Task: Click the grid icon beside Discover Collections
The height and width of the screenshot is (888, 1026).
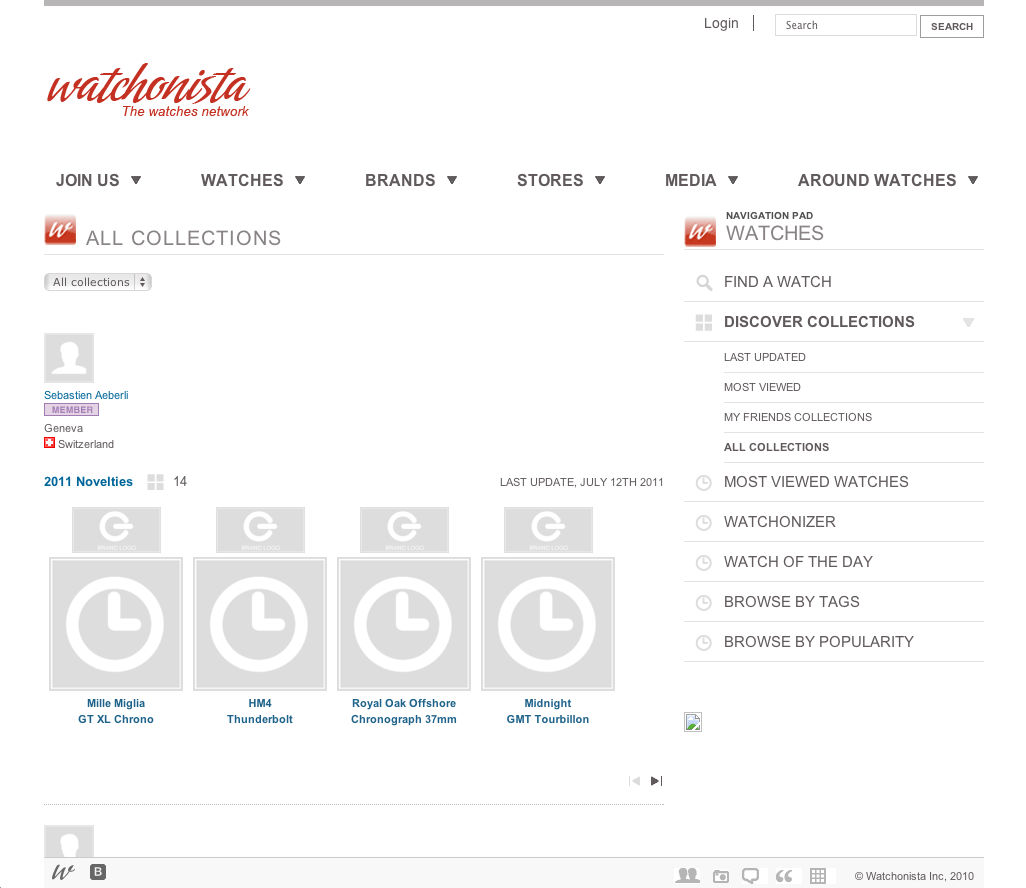Action: tap(704, 323)
